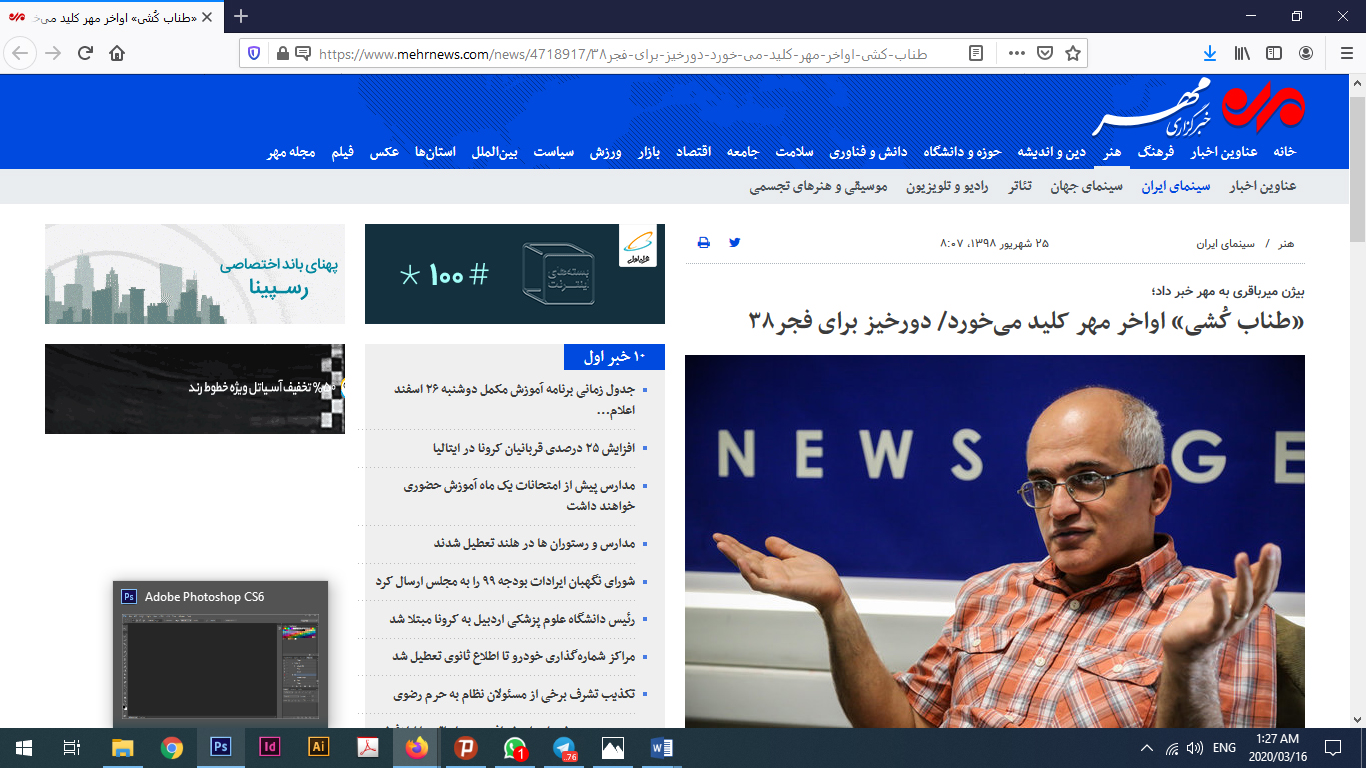Go to the Firefox home page icon
Viewport: 1366px width, 768px height.
[x=117, y=53]
